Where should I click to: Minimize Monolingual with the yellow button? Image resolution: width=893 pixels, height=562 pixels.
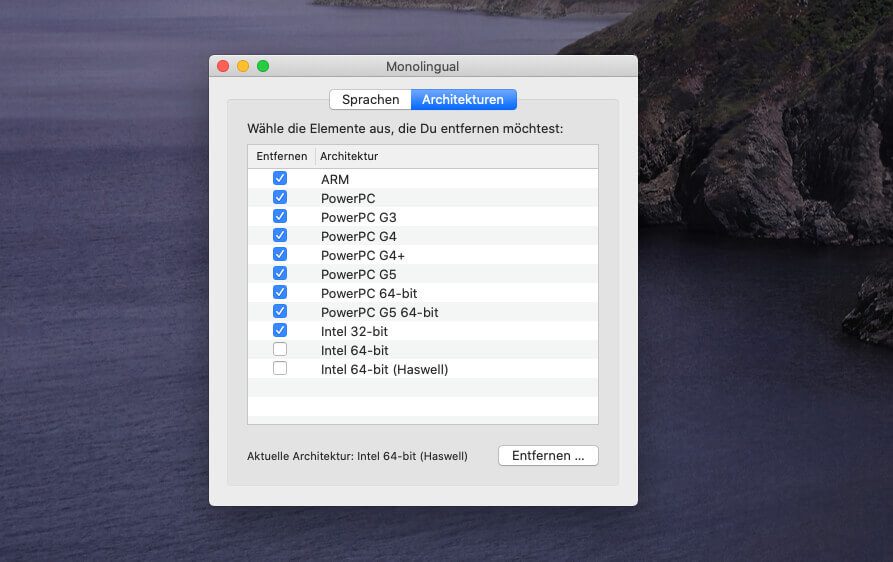pyautogui.click(x=243, y=66)
